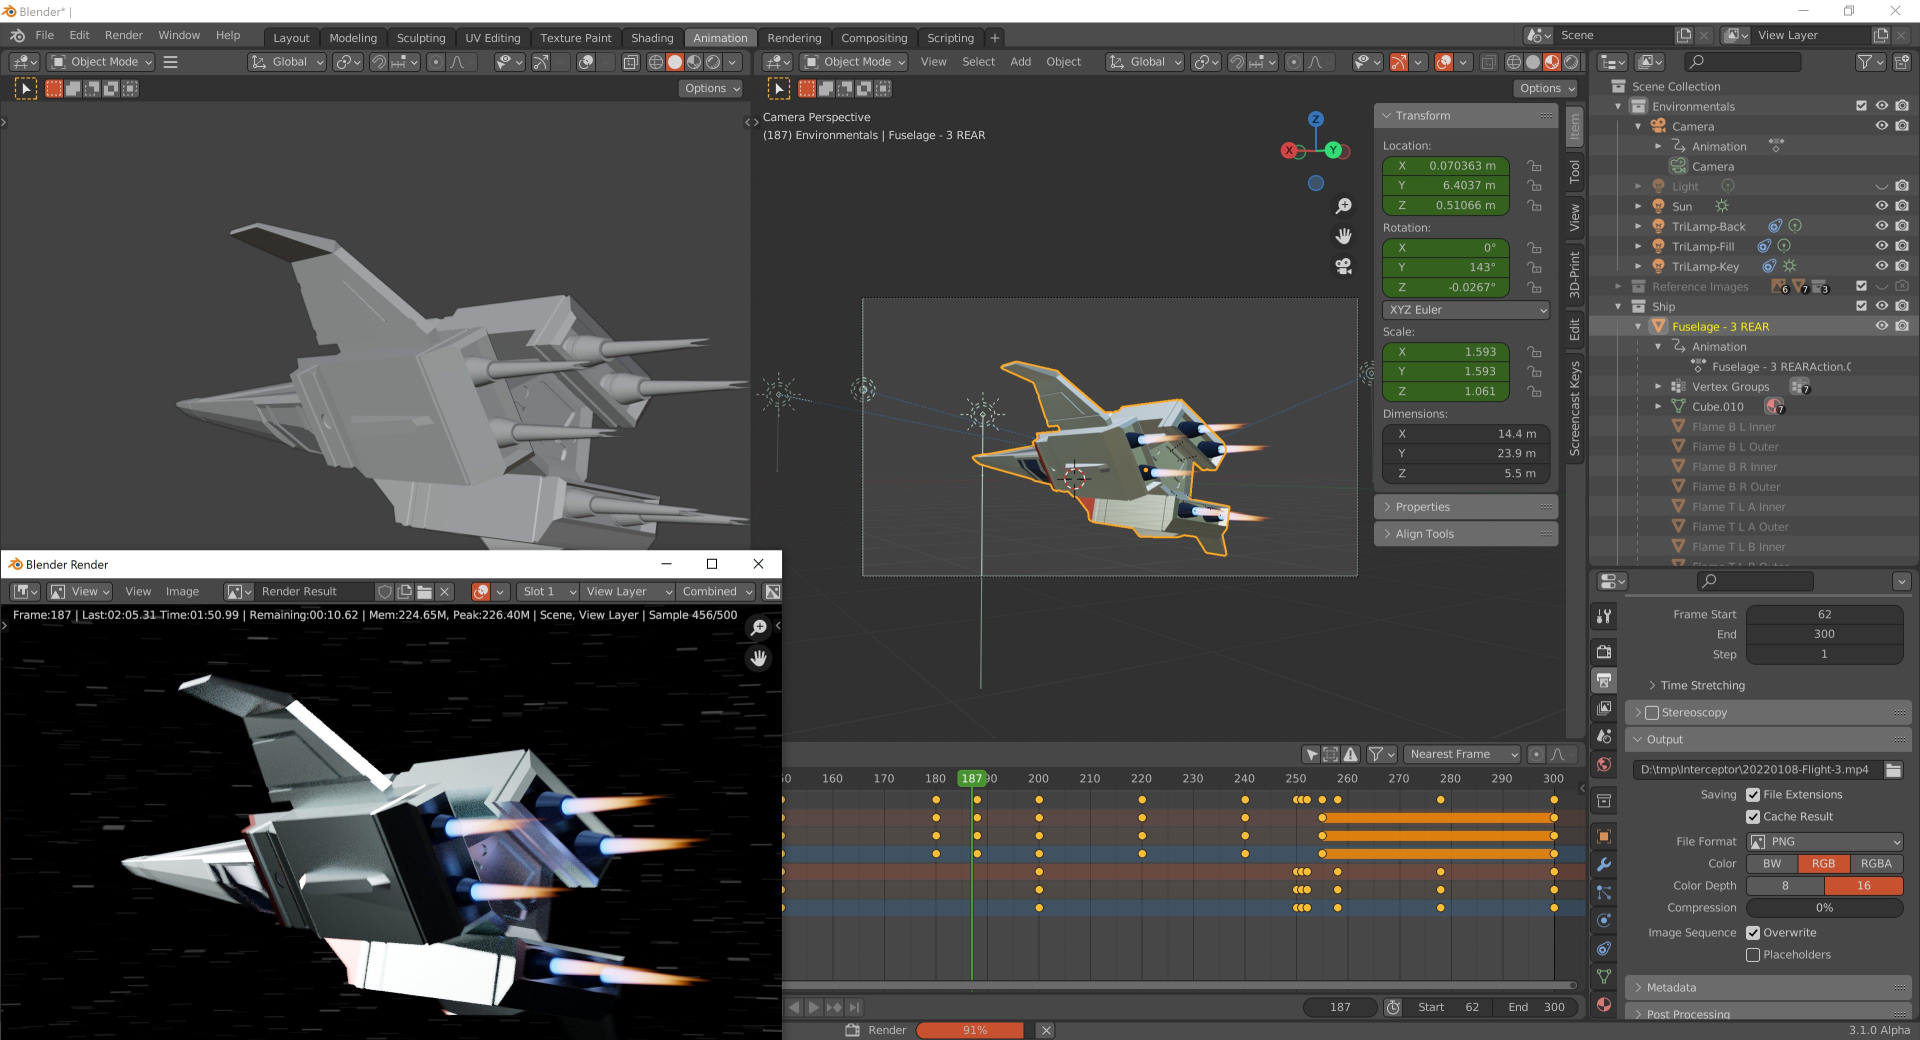Image resolution: width=1920 pixels, height=1040 pixels.
Task: Open the Output properties tab icon
Action: click(x=1604, y=680)
